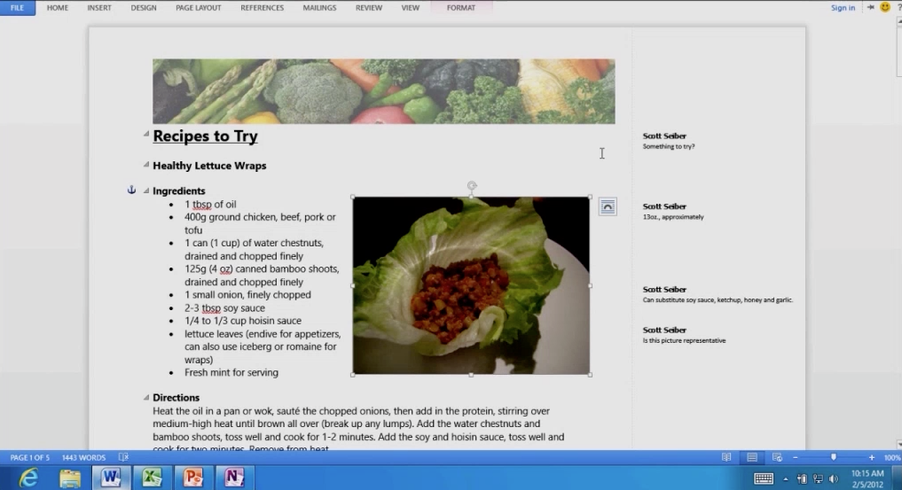The width and height of the screenshot is (902, 490).
Task: Click the smiley feedback icon
Action: pos(885,7)
